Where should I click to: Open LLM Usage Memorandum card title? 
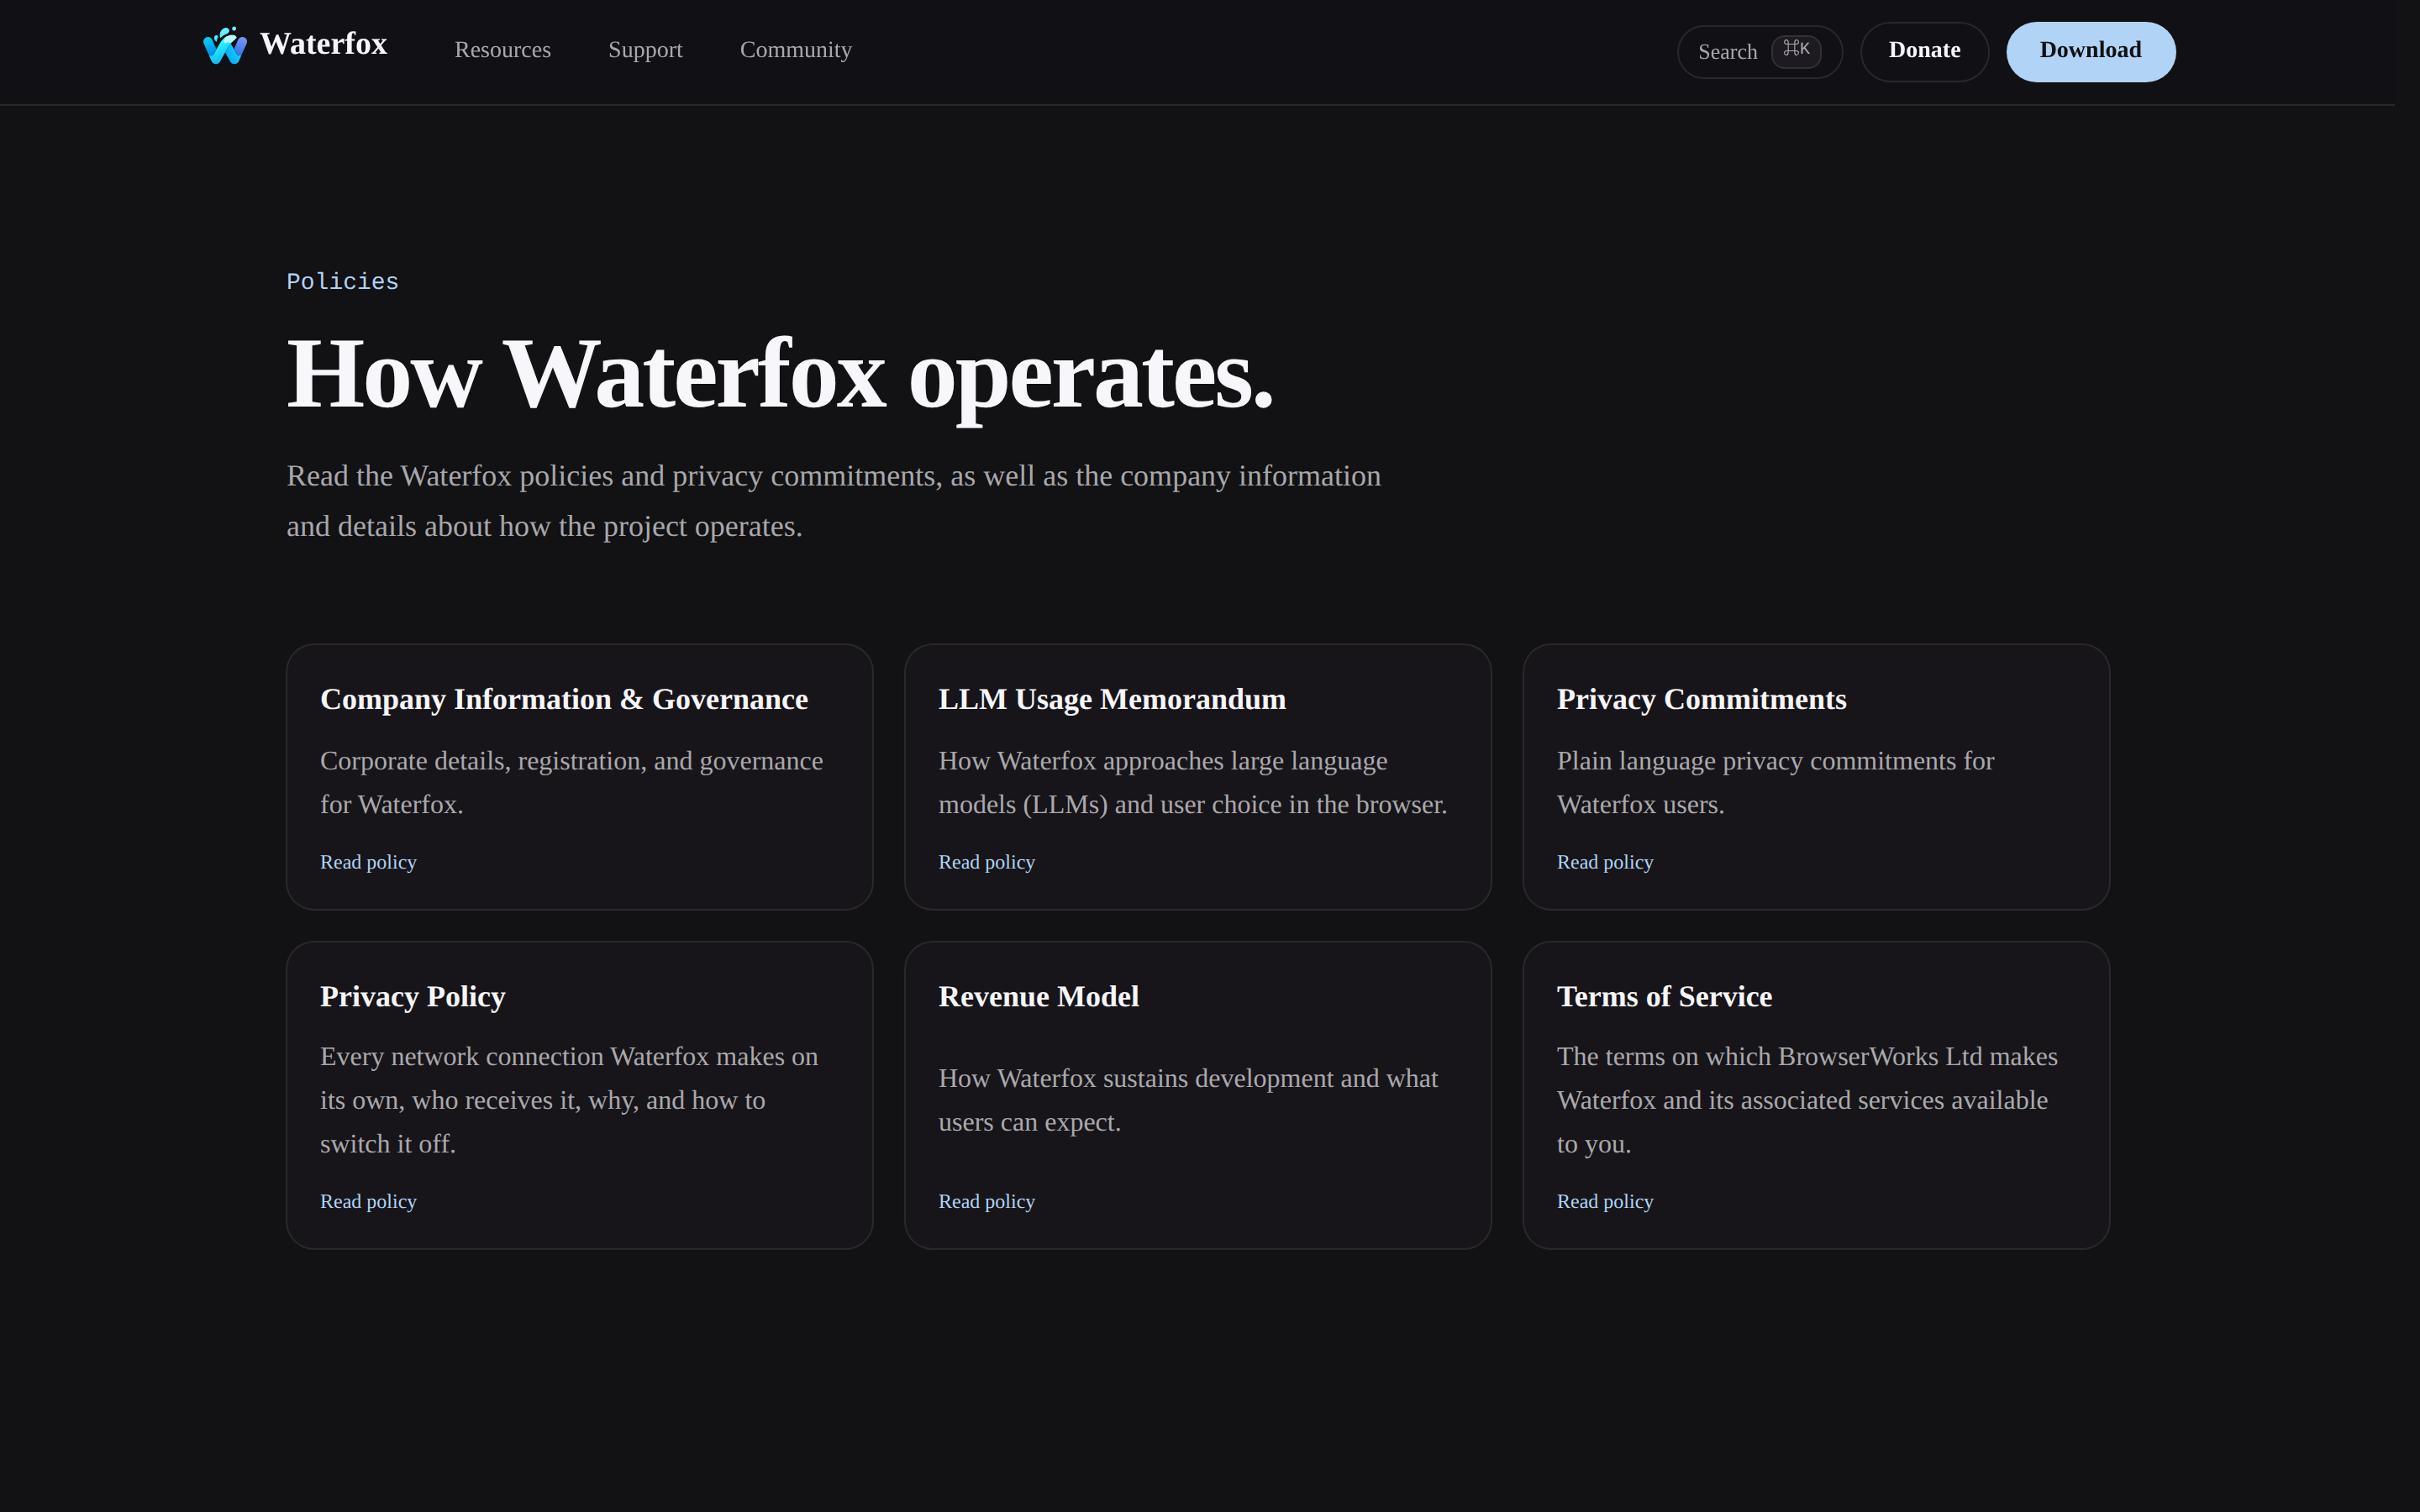[1112, 699]
